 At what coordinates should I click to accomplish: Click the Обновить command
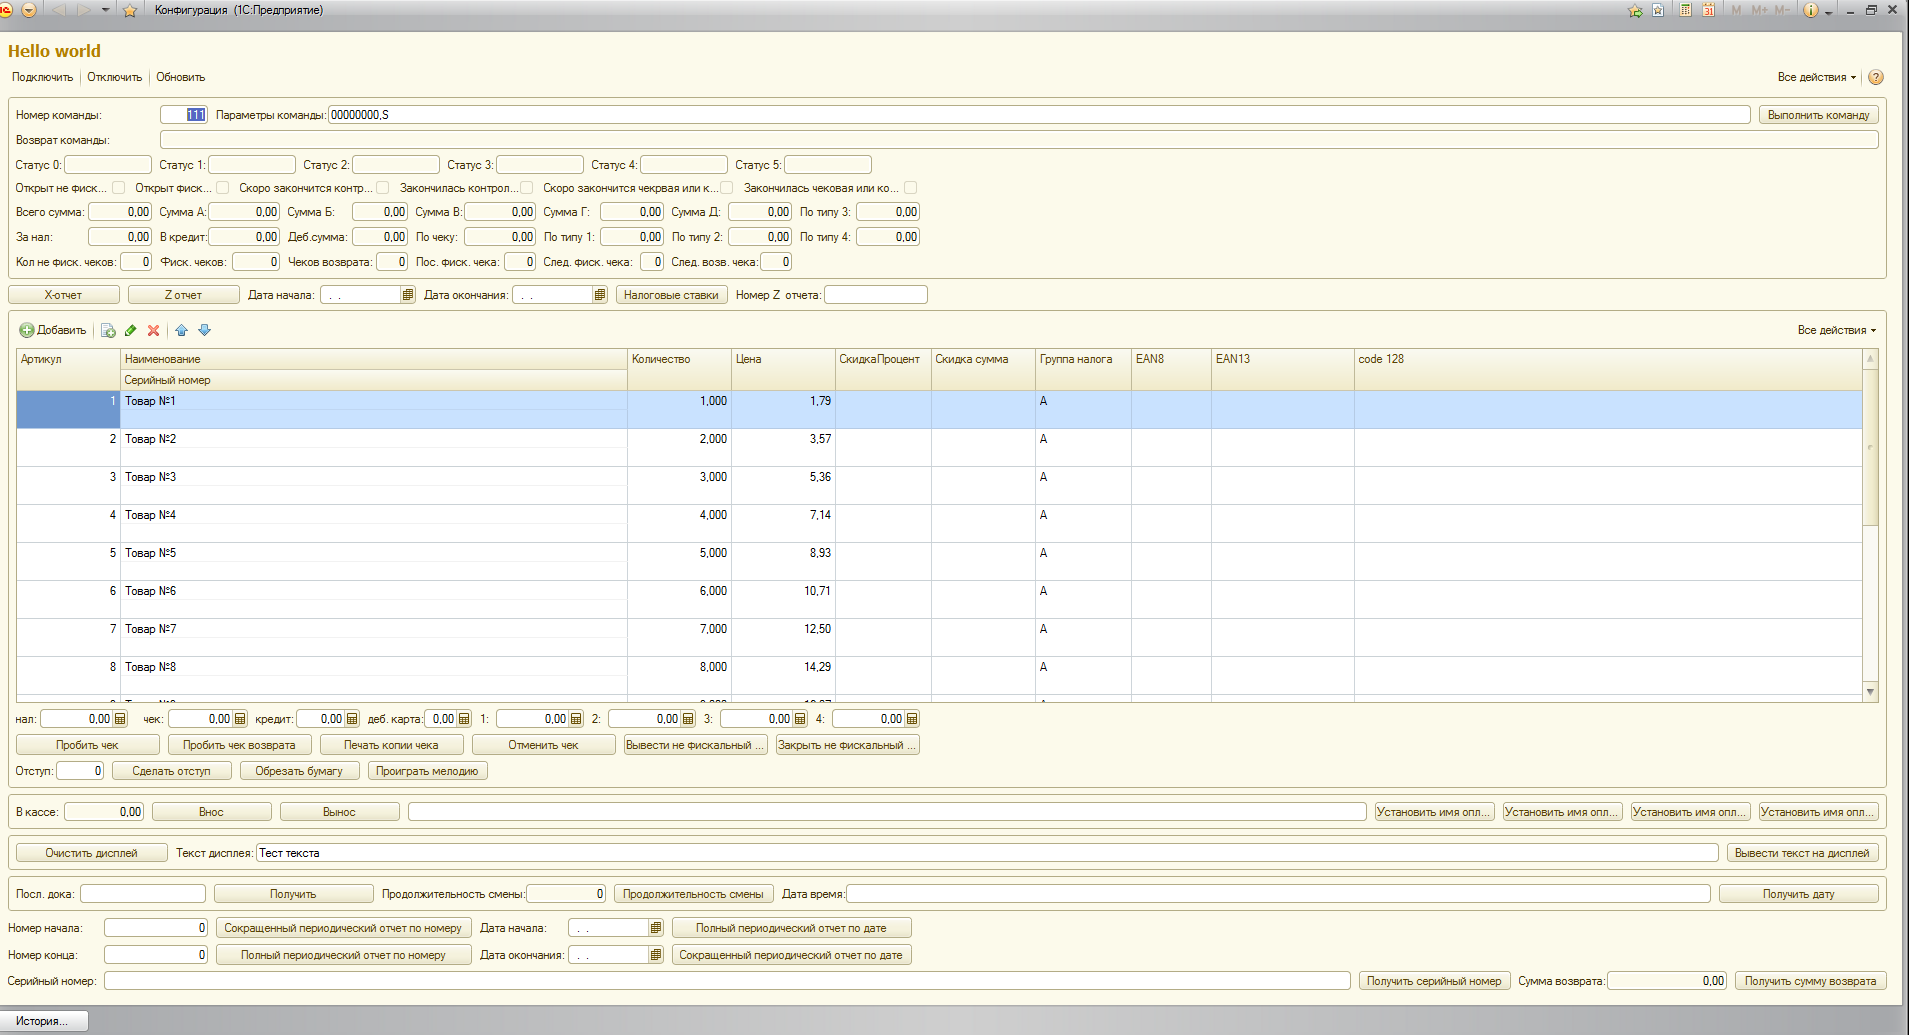click(x=180, y=77)
